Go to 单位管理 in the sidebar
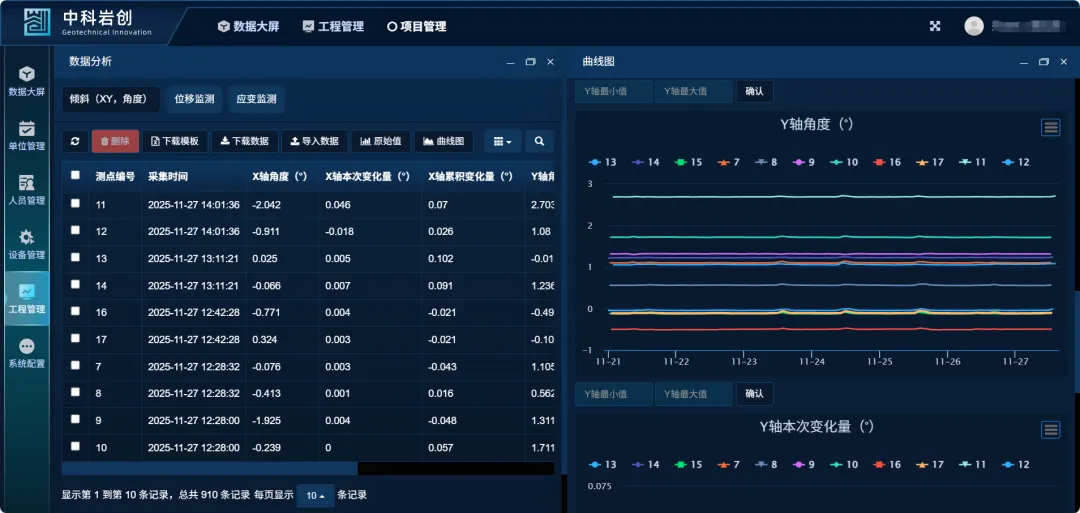This screenshot has height=513, width=1080. tap(27, 135)
